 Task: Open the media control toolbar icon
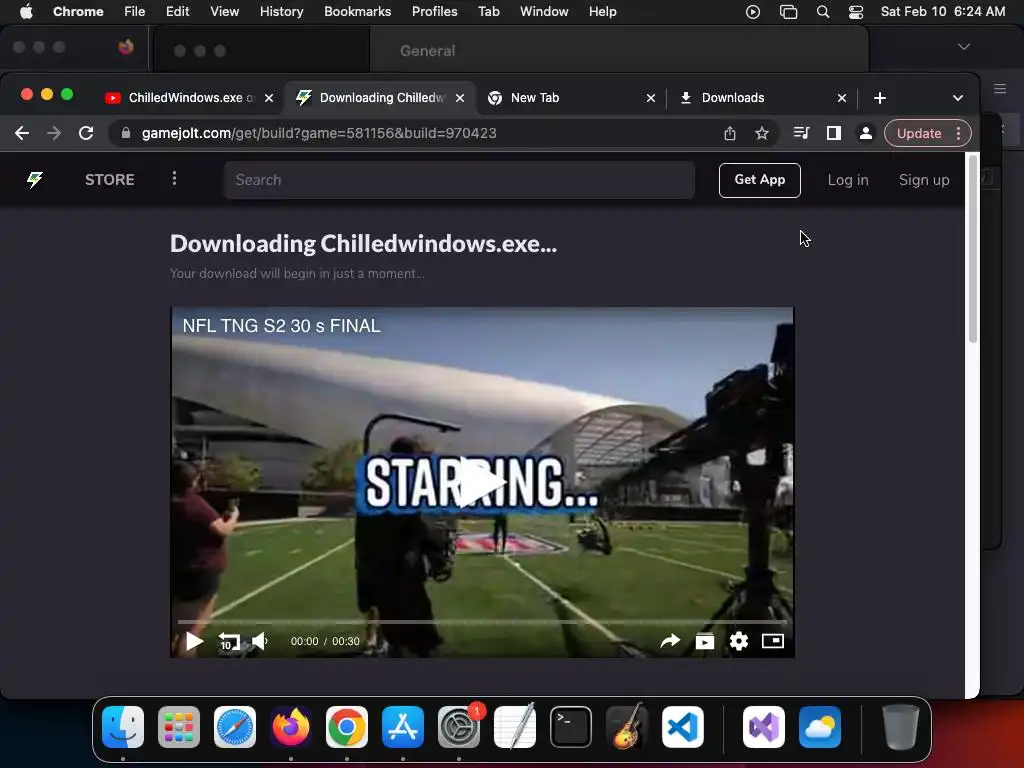[x=801, y=133]
